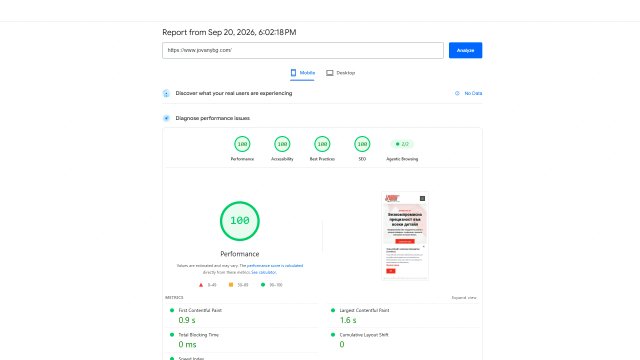Click the page screenshot thumbnail
The width and height of the screenshot is (640, 360).
(x=405, y=236)
